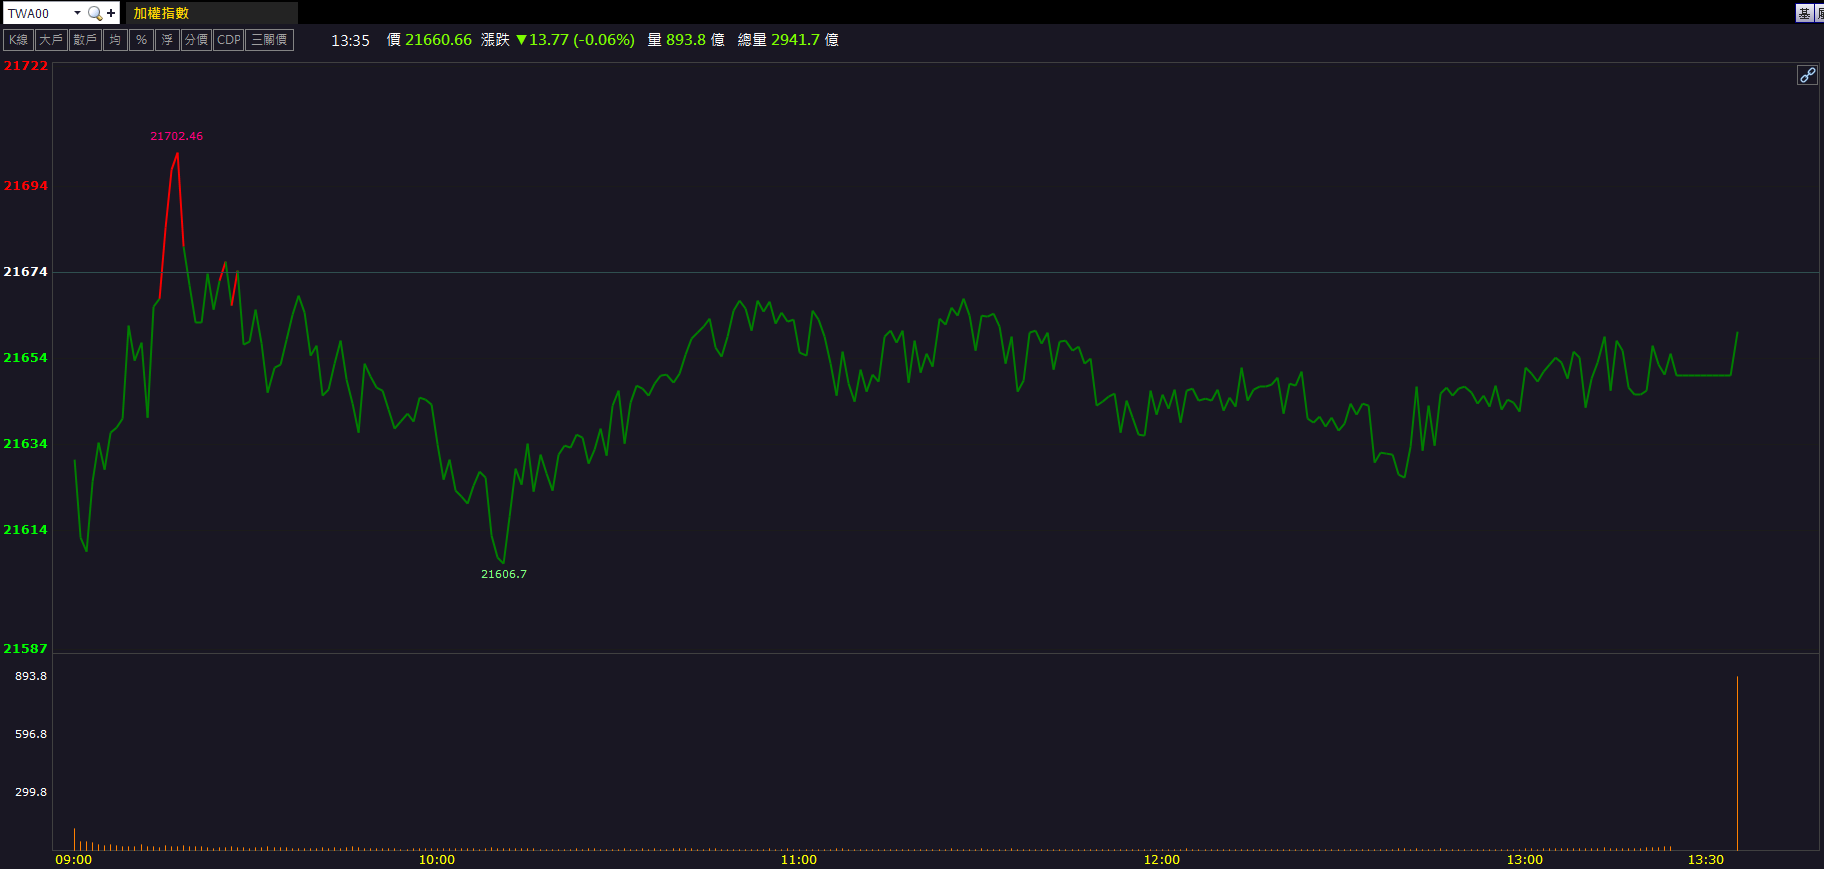Click the chain link icon on the chart
Screen dimensions: 1824x869
coord(1807,75)
